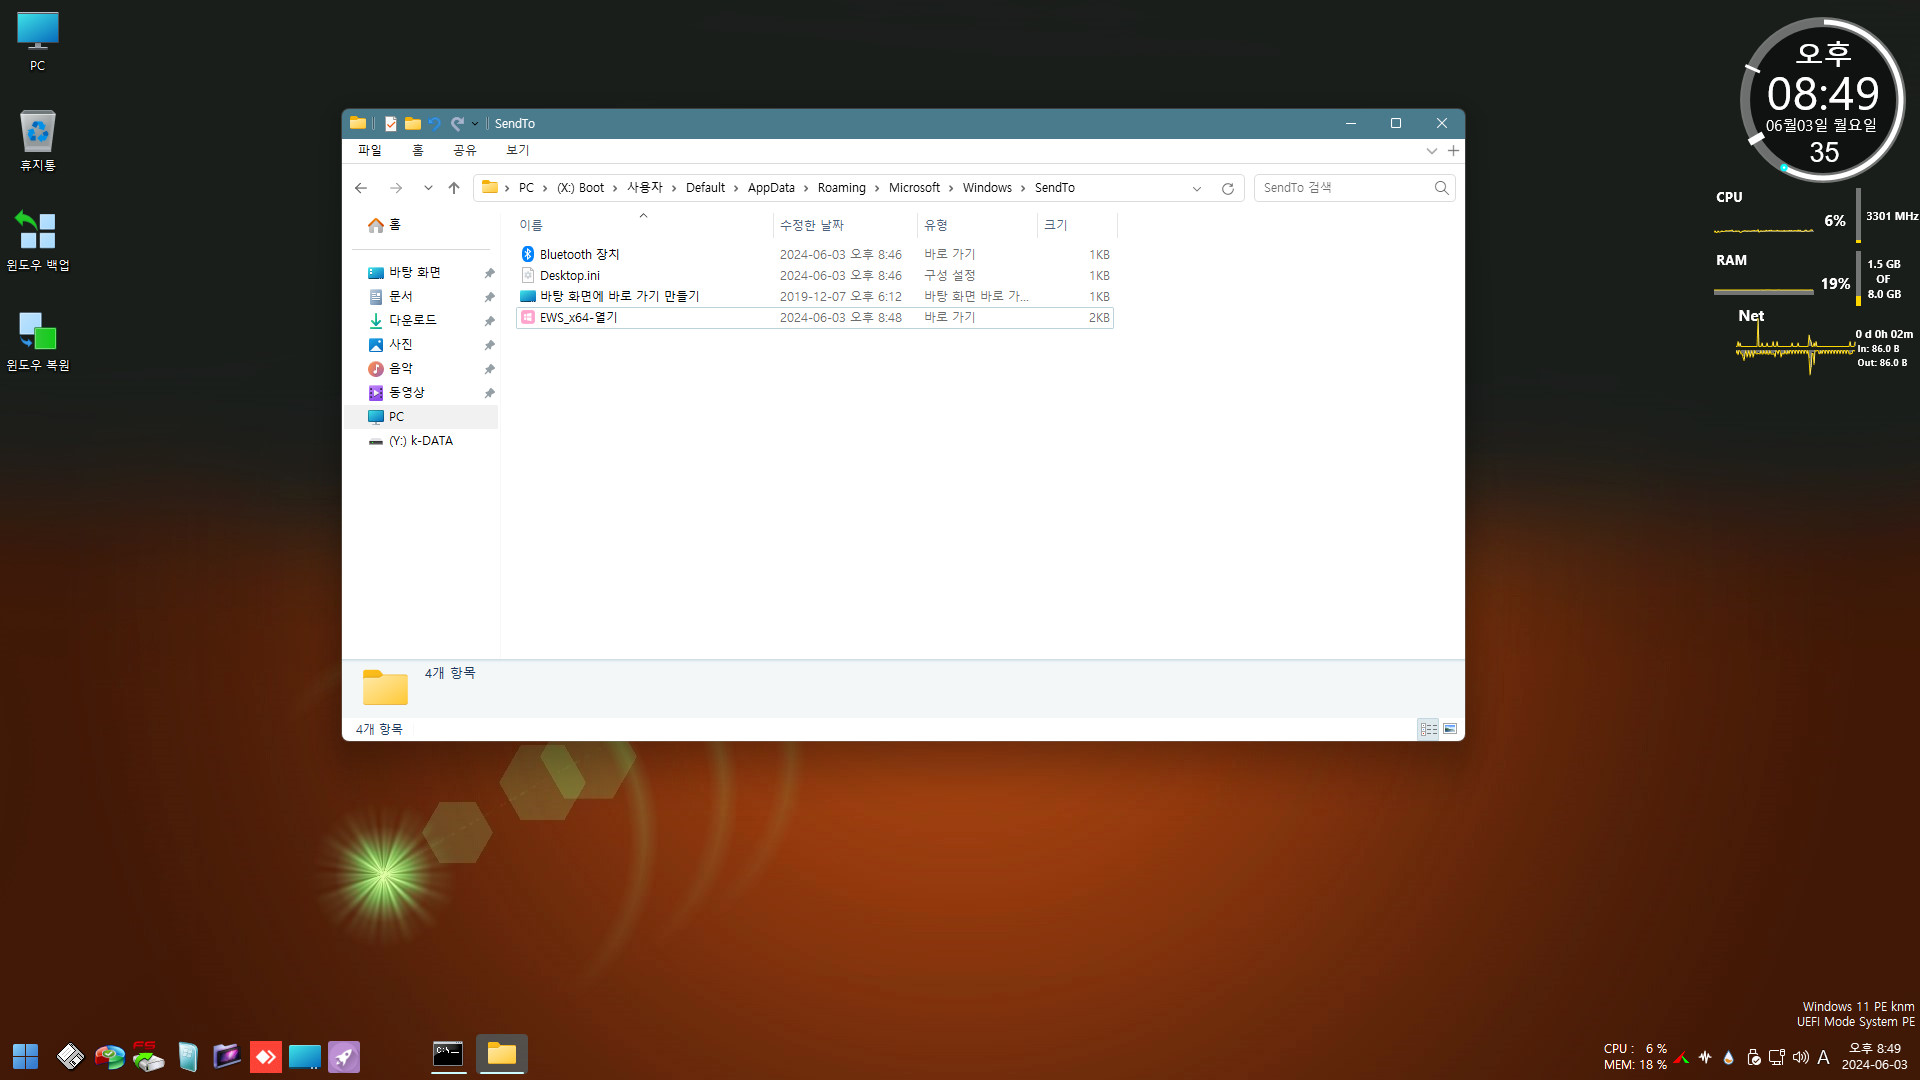Viewport: 1920px width, 1080px height.
Task: Select the 윈도우 백업 desktop icon
Action: click(38, 241)
